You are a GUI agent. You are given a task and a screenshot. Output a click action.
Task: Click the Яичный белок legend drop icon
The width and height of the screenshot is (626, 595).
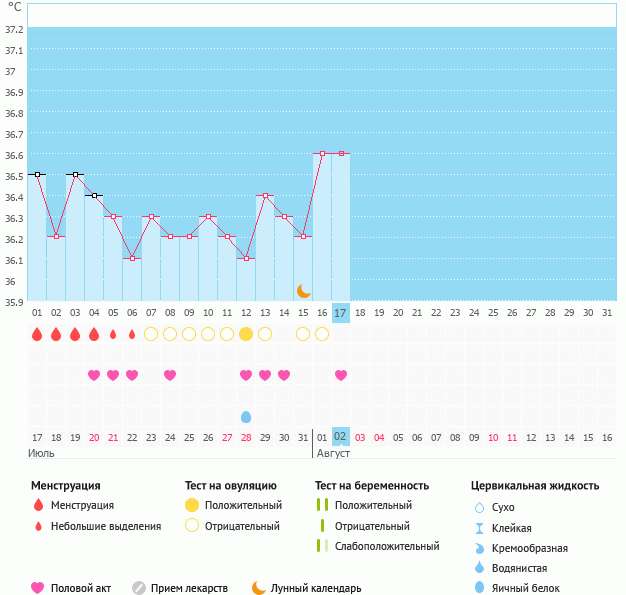478,588
